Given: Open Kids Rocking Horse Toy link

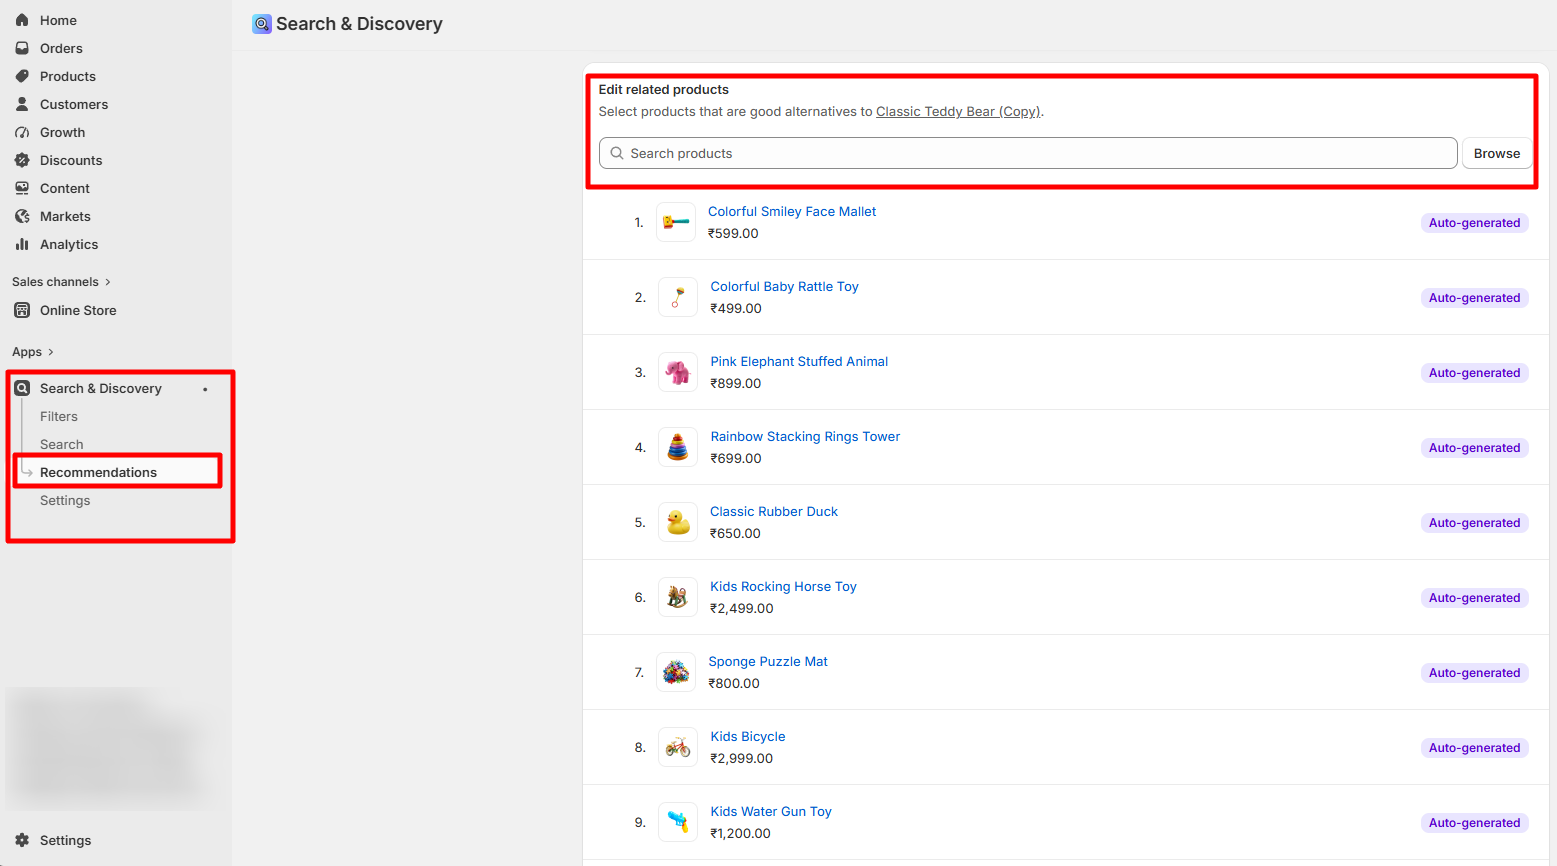Looking at the screenshot, I should click(783, 586).
